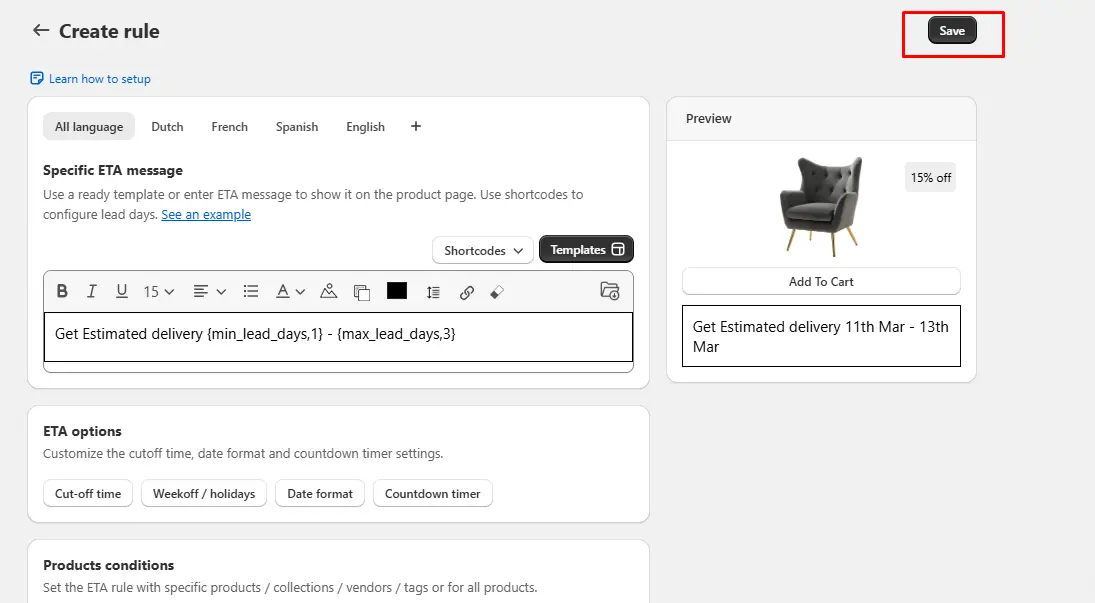Screen dimensions: 1095x603
Task: Open the text alignment dropdown
Action: [x=210, y=291]
